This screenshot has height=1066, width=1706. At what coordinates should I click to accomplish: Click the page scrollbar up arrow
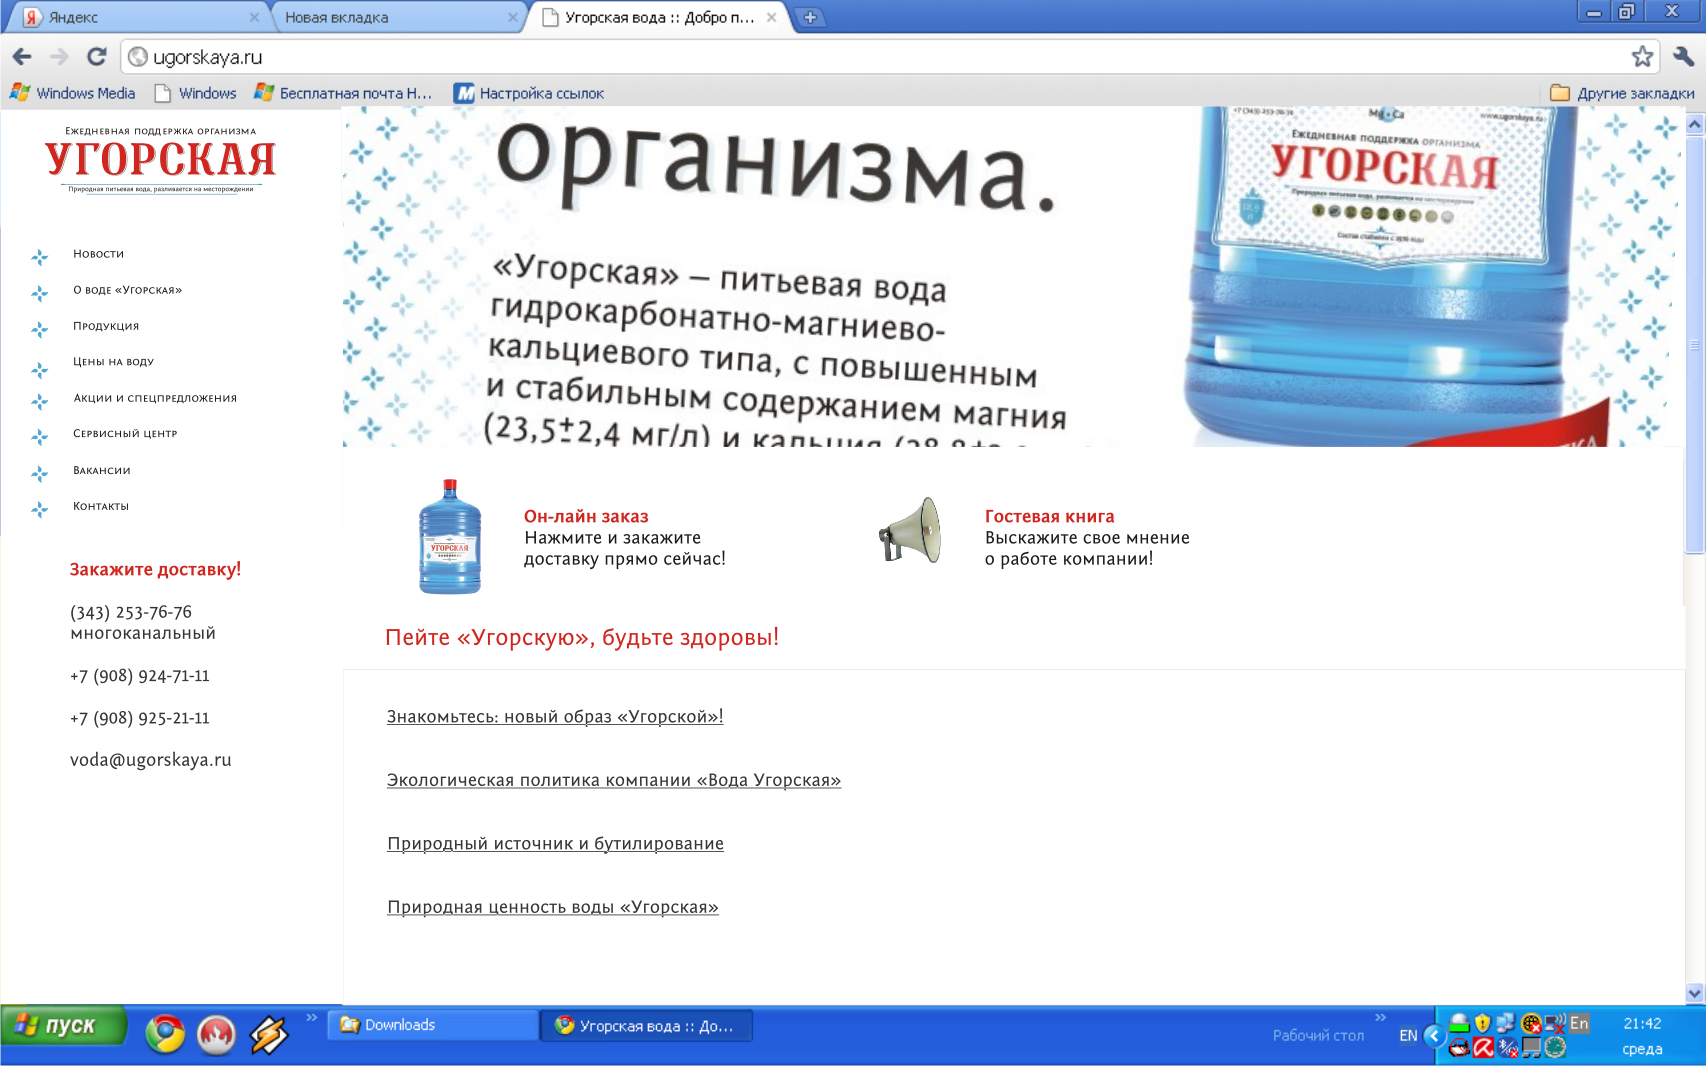1695,125
